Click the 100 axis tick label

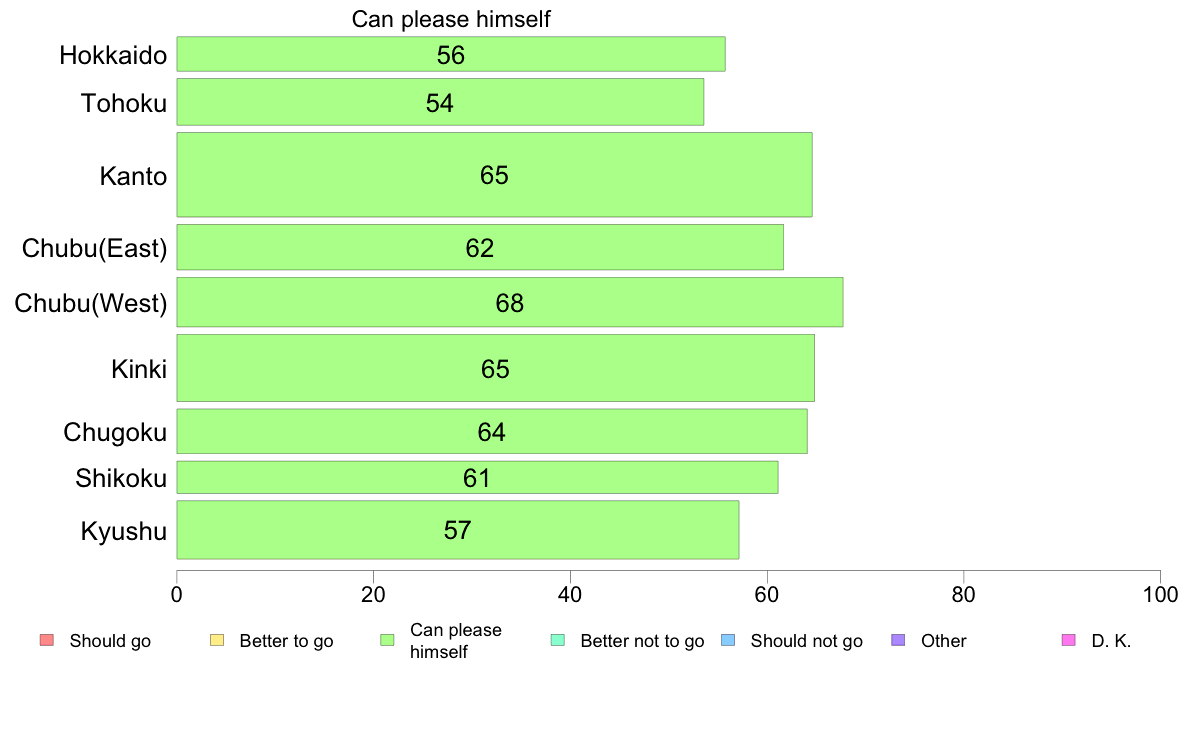click(x=1160, y=594)
